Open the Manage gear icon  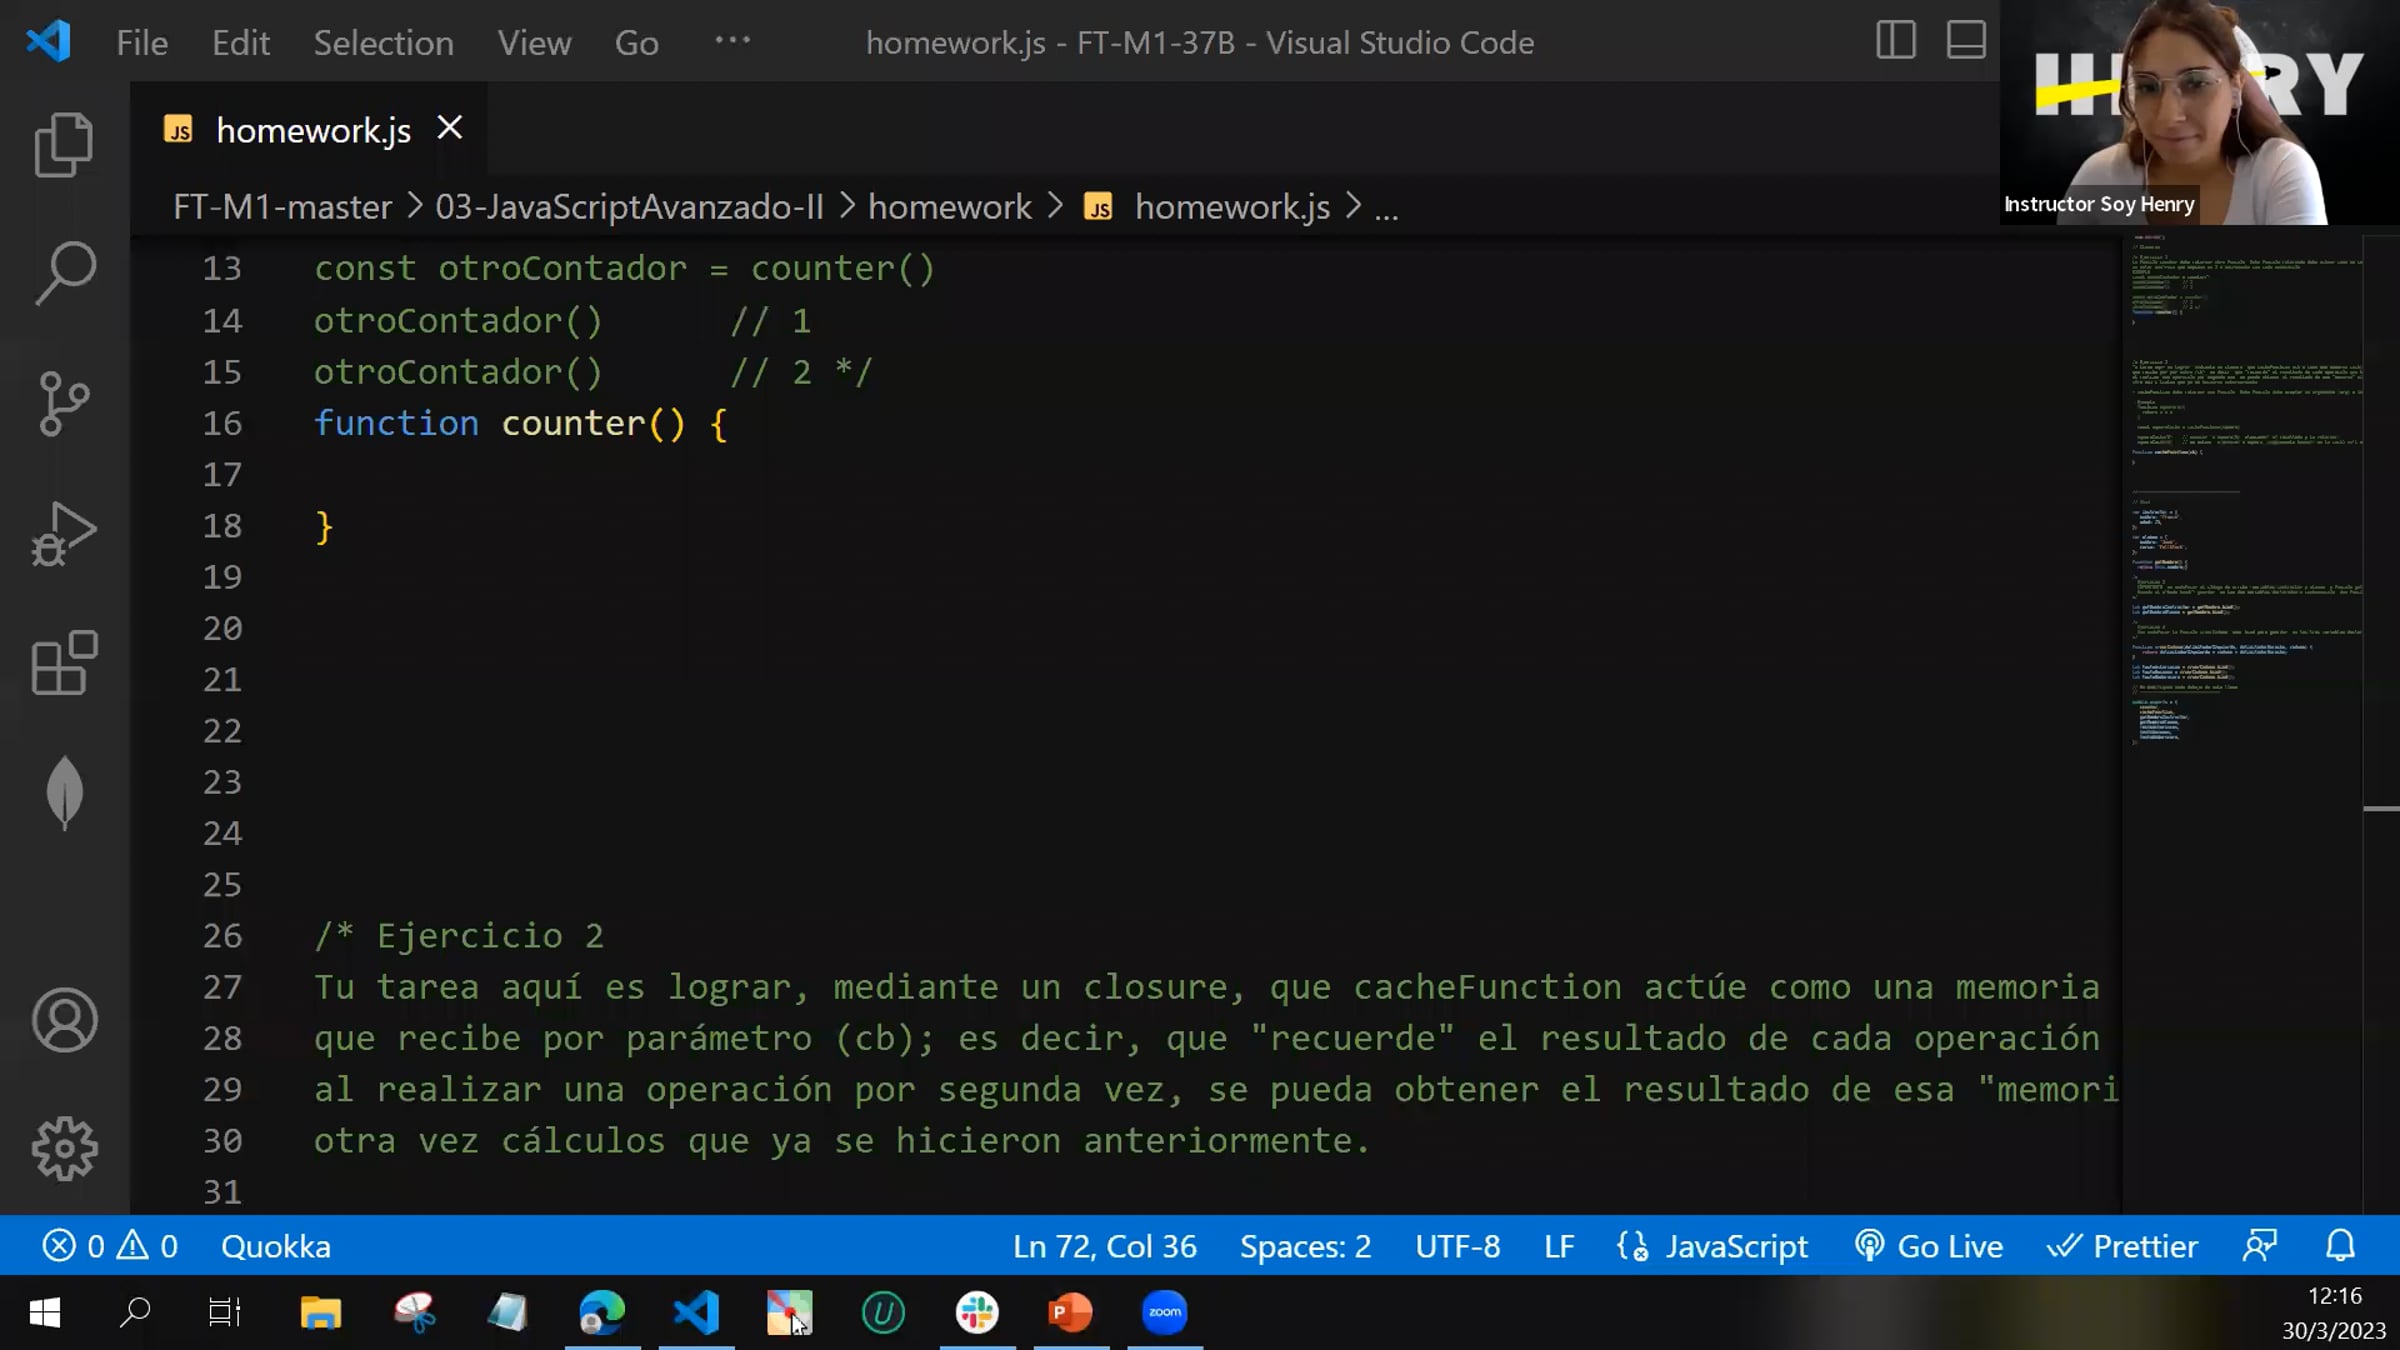coord(64,1148)
